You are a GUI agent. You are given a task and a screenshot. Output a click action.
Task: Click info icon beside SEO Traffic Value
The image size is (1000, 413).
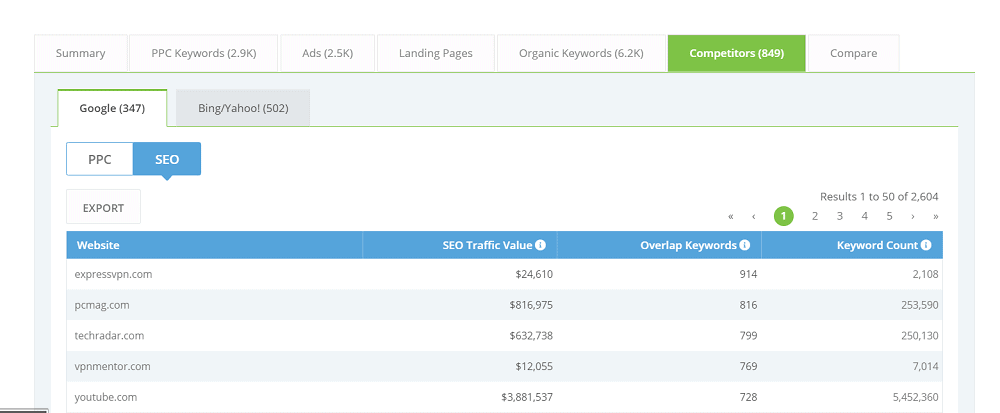pos(540,245)
